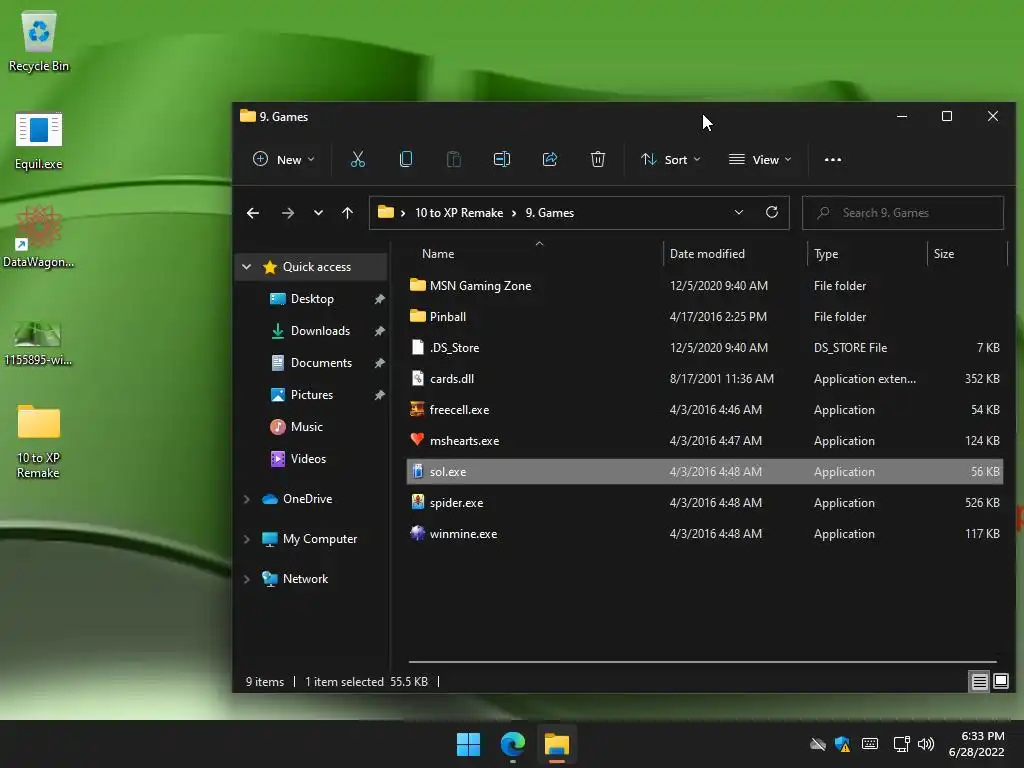Viewport: 1024px width, 768px height.
Task: Open the See more three-dots menu
Action: pyautogui.click(x=833, y=159)
